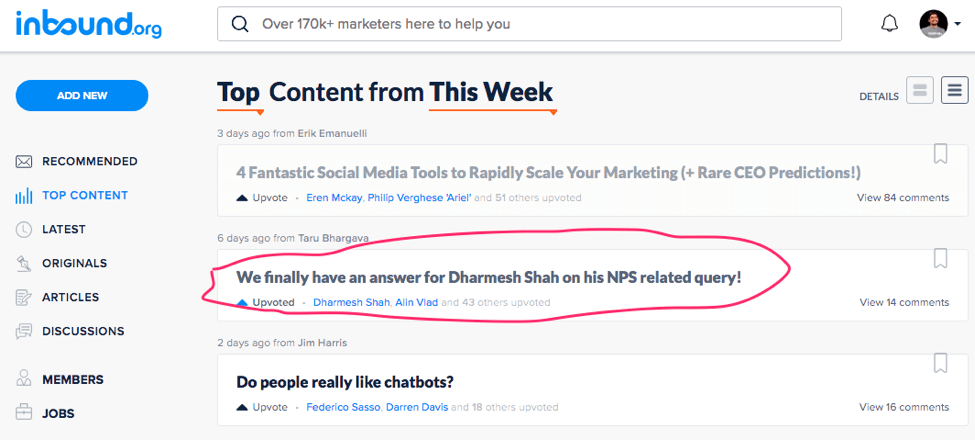Bookmark the chatbots post
The image size is (975, 440).
click(x=940, y=363)
